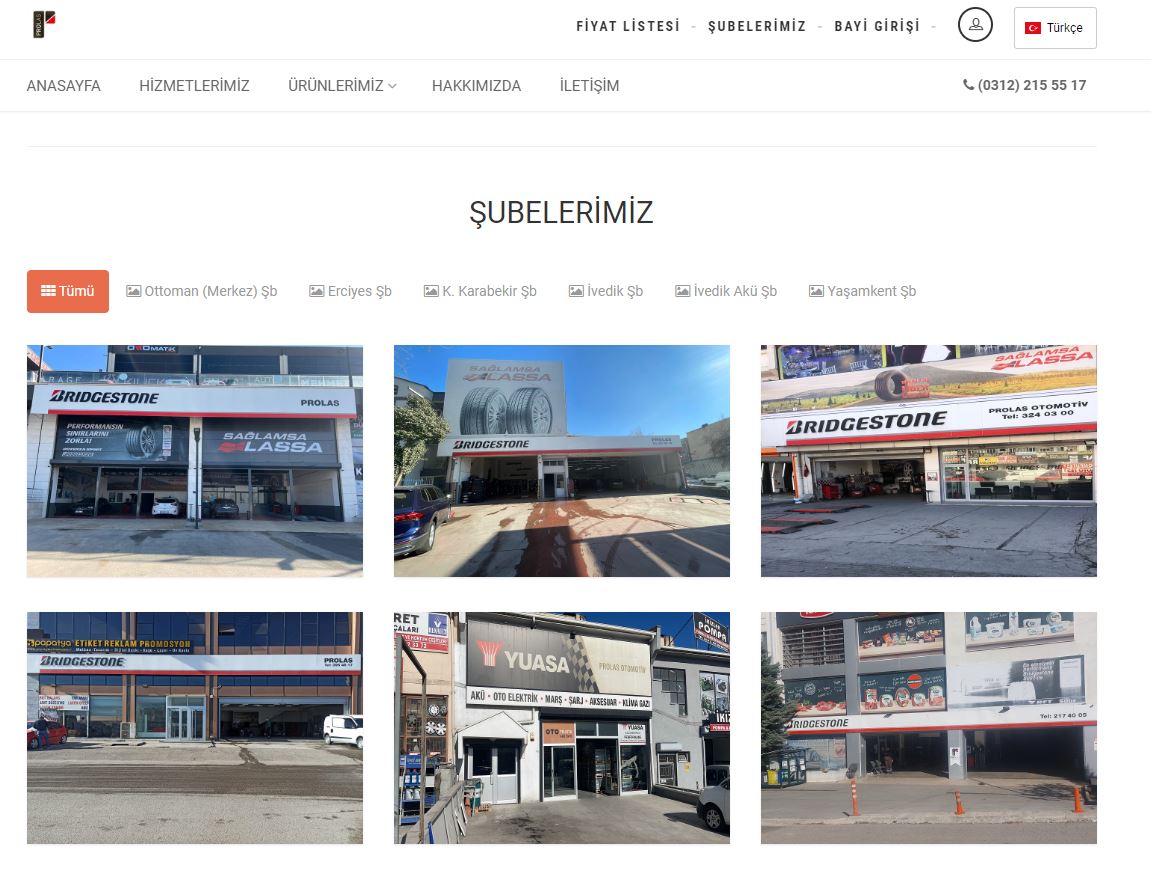This screenshot has width=1151, height=876.
Task: Show the K. Karabekir Şb branch filter
Action: (480, 291)
